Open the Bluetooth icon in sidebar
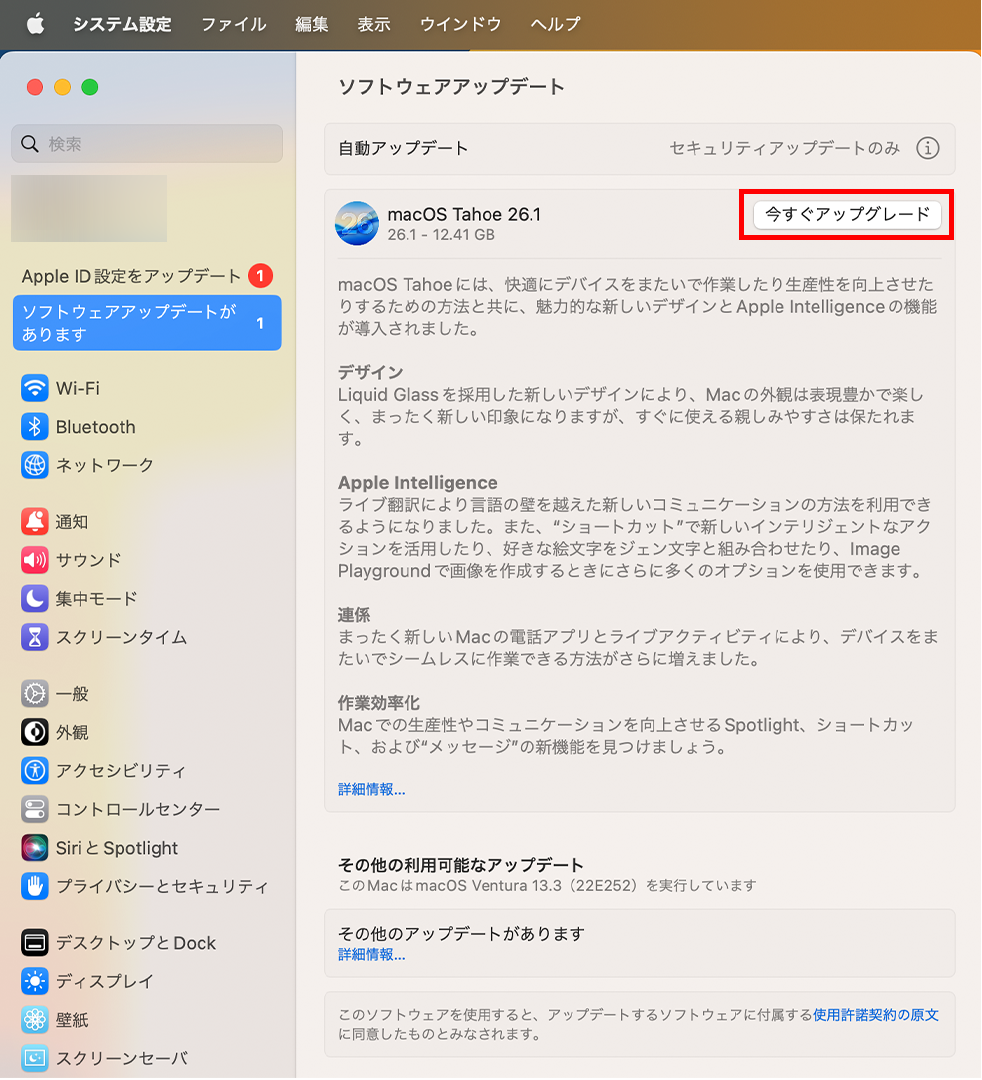Image resolution: width=982 pixels, height=1080 pixels. click(35, 427)
